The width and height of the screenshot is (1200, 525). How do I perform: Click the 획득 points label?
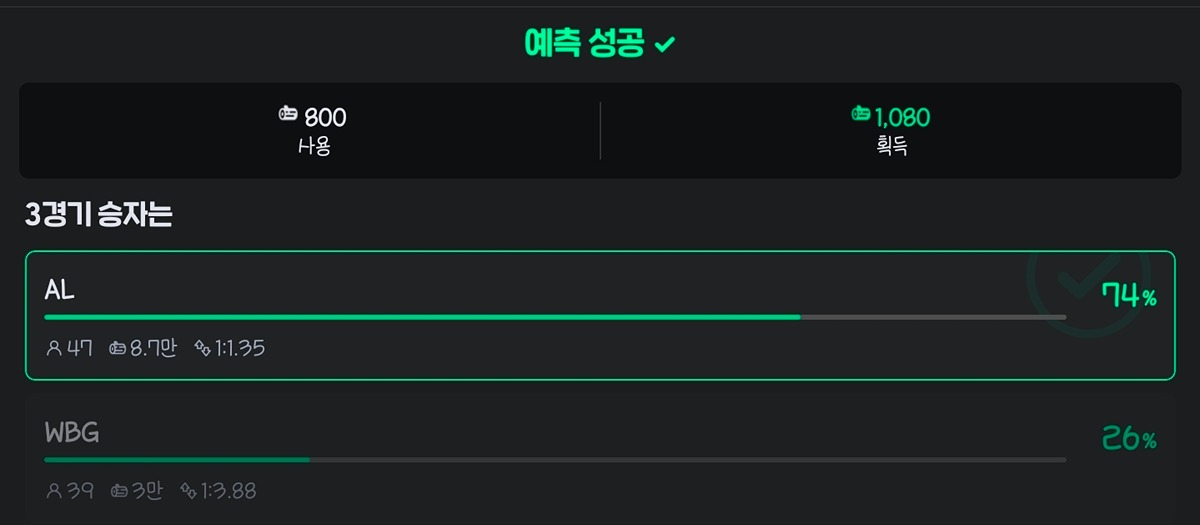click(x=891, y=146)
